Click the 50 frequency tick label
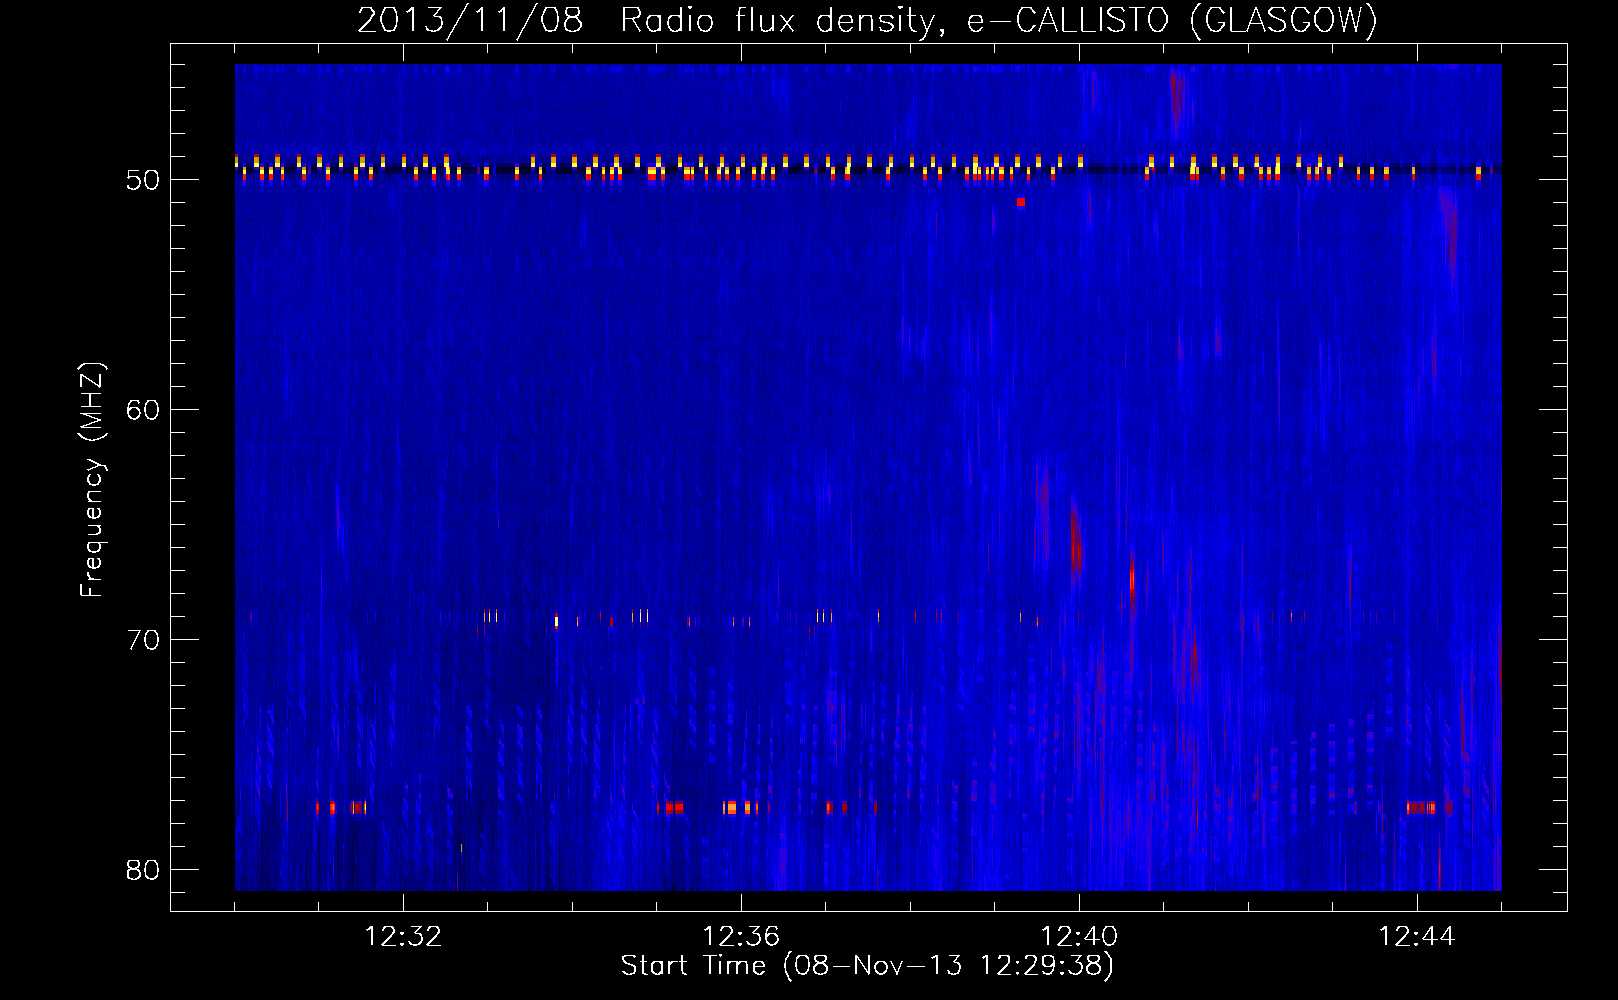This screenshot has height=1000, width=1618. pyautogui.click(x=143, y=180)
